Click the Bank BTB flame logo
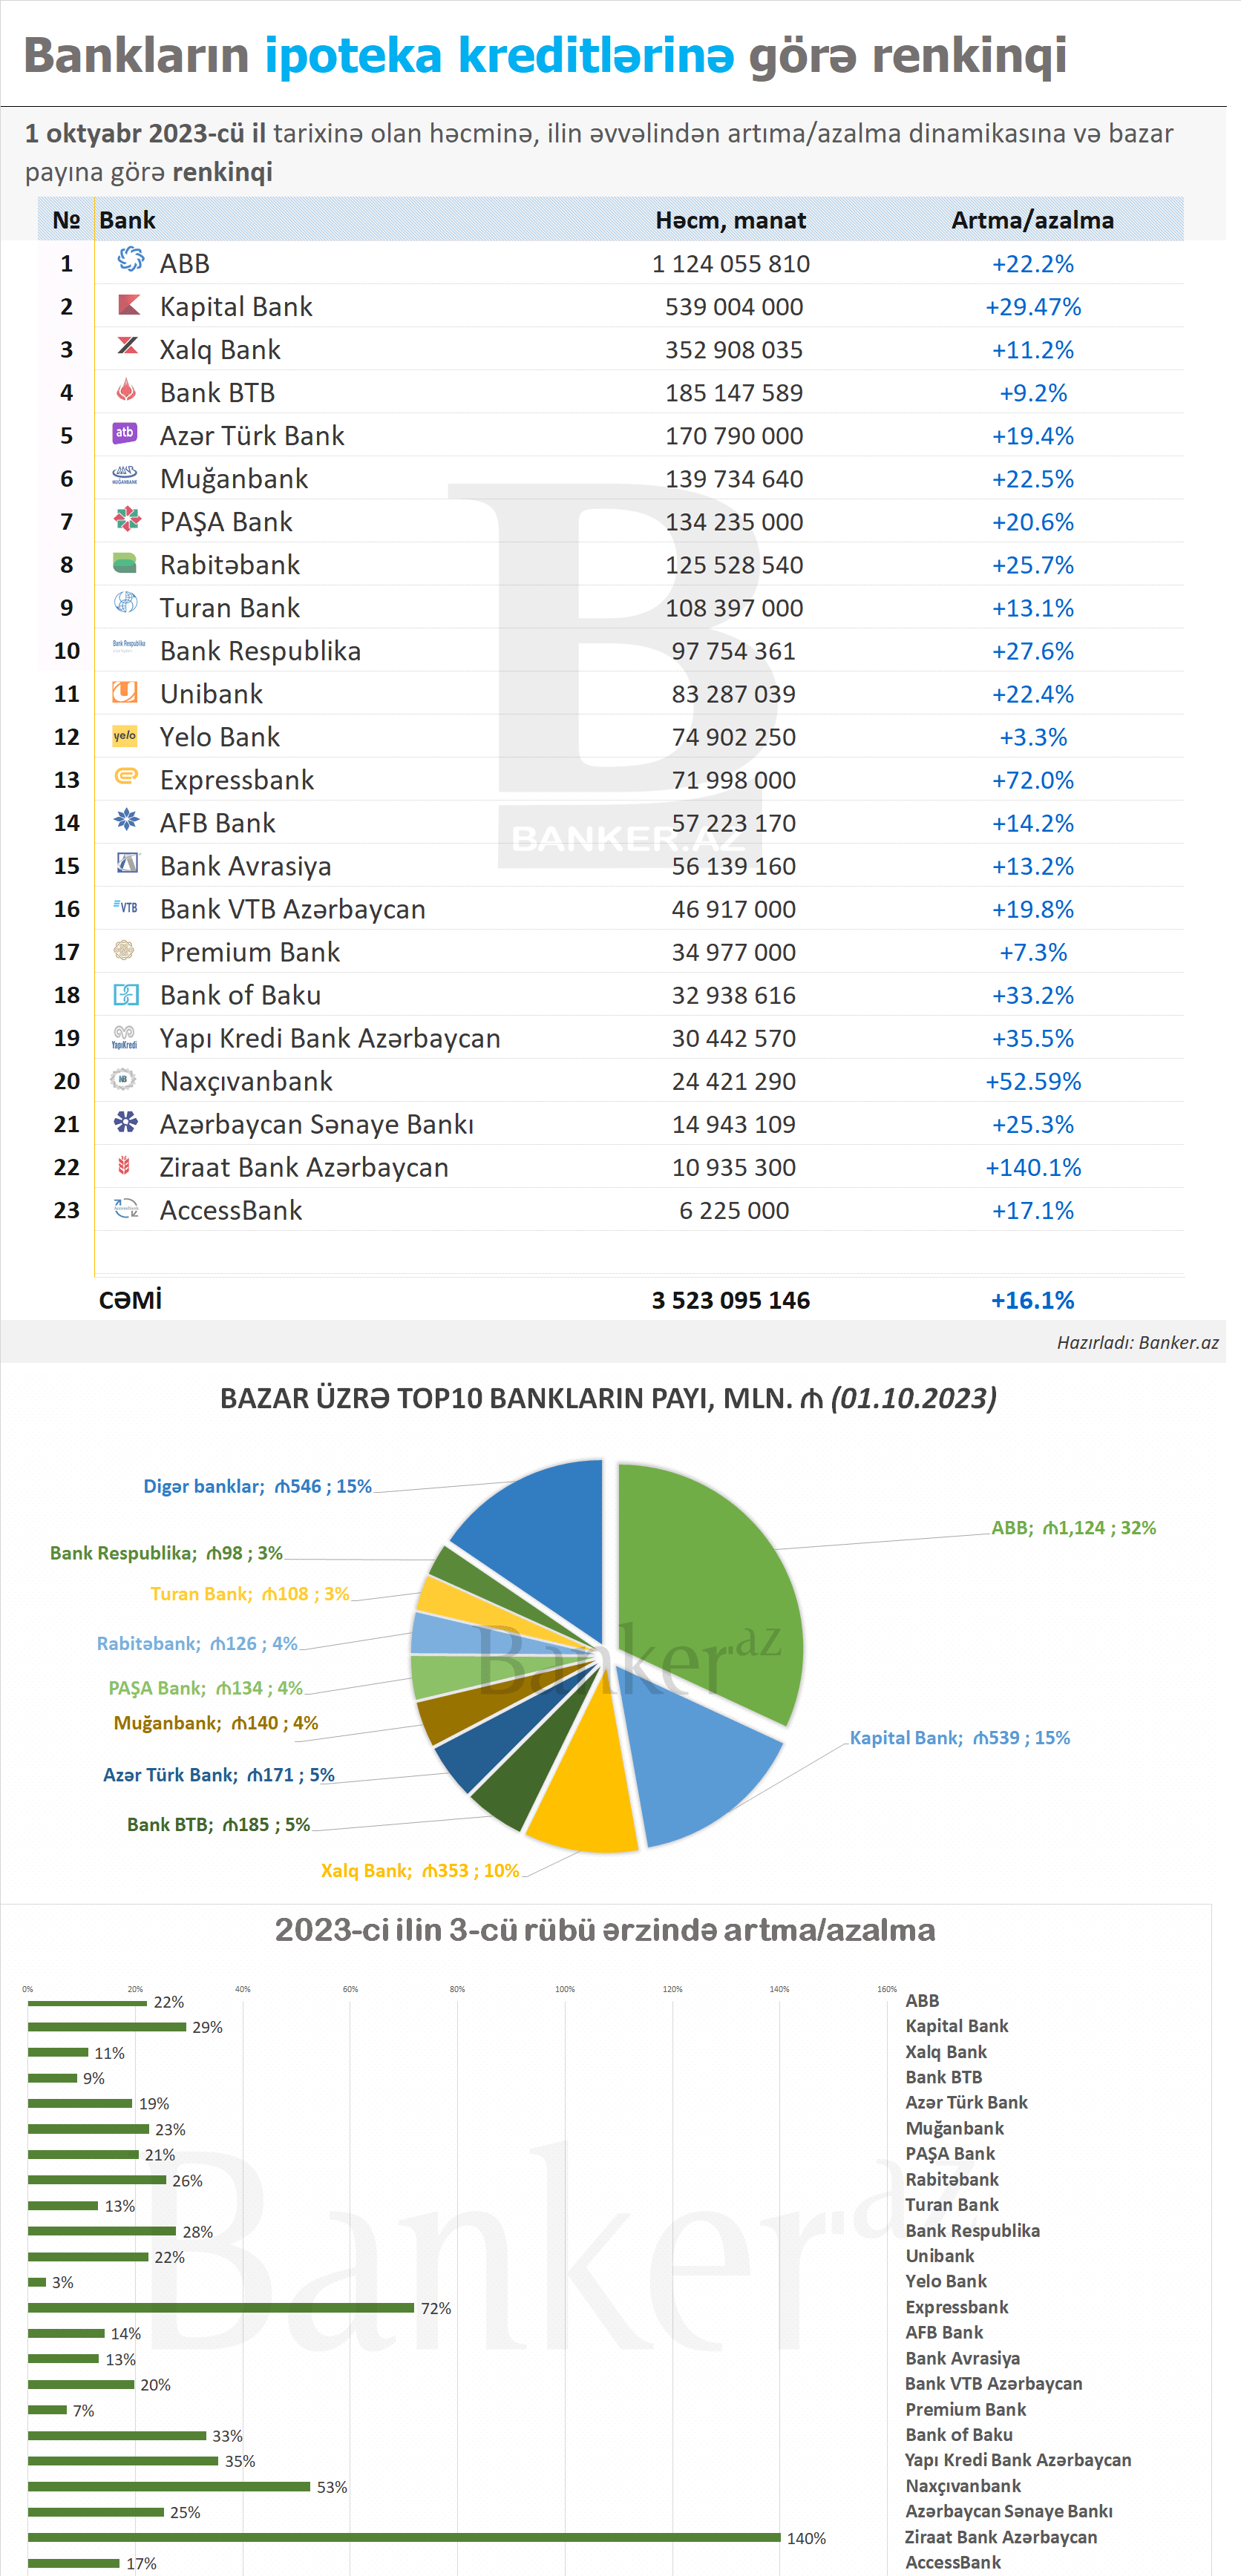 (126, 390)
